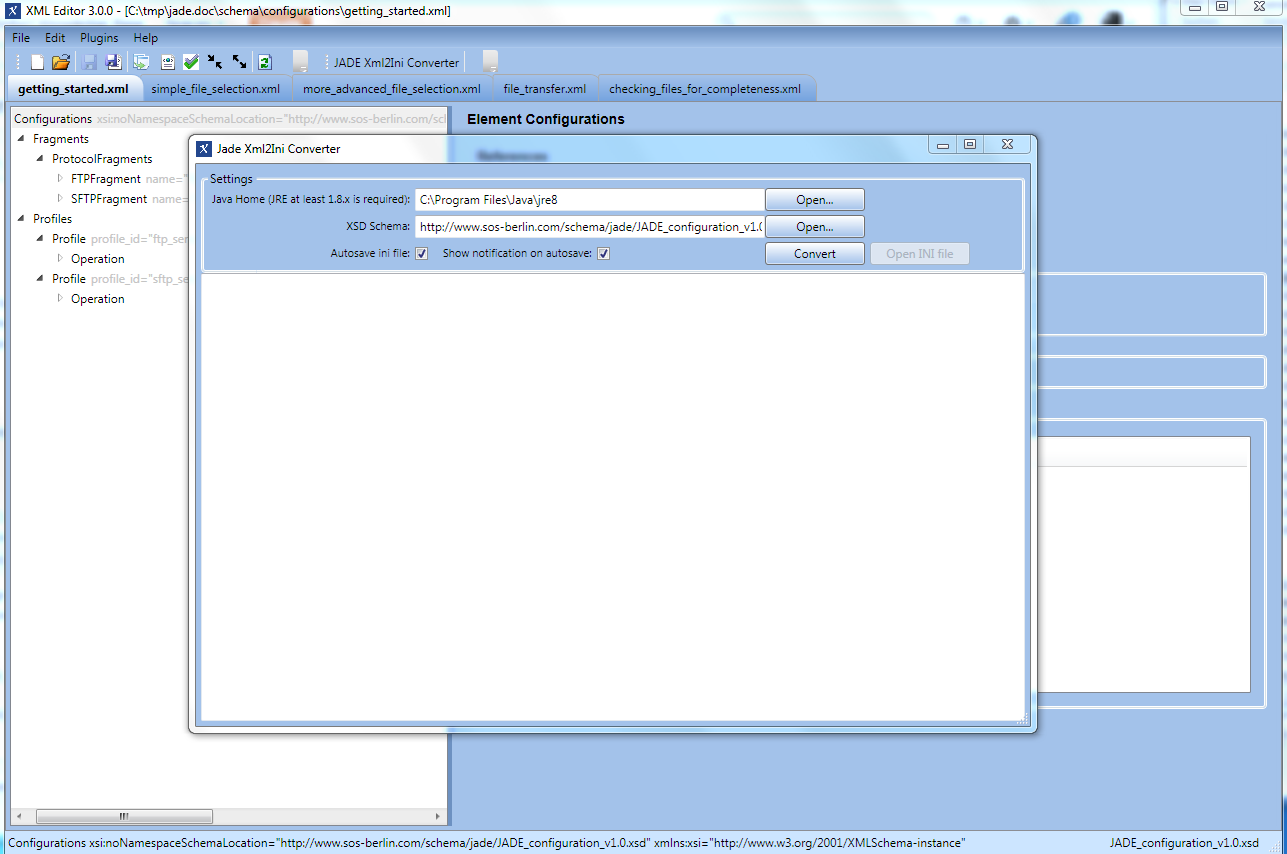Click the XSD Schema URL field
Screen dimensions: 1287x854
590,227
